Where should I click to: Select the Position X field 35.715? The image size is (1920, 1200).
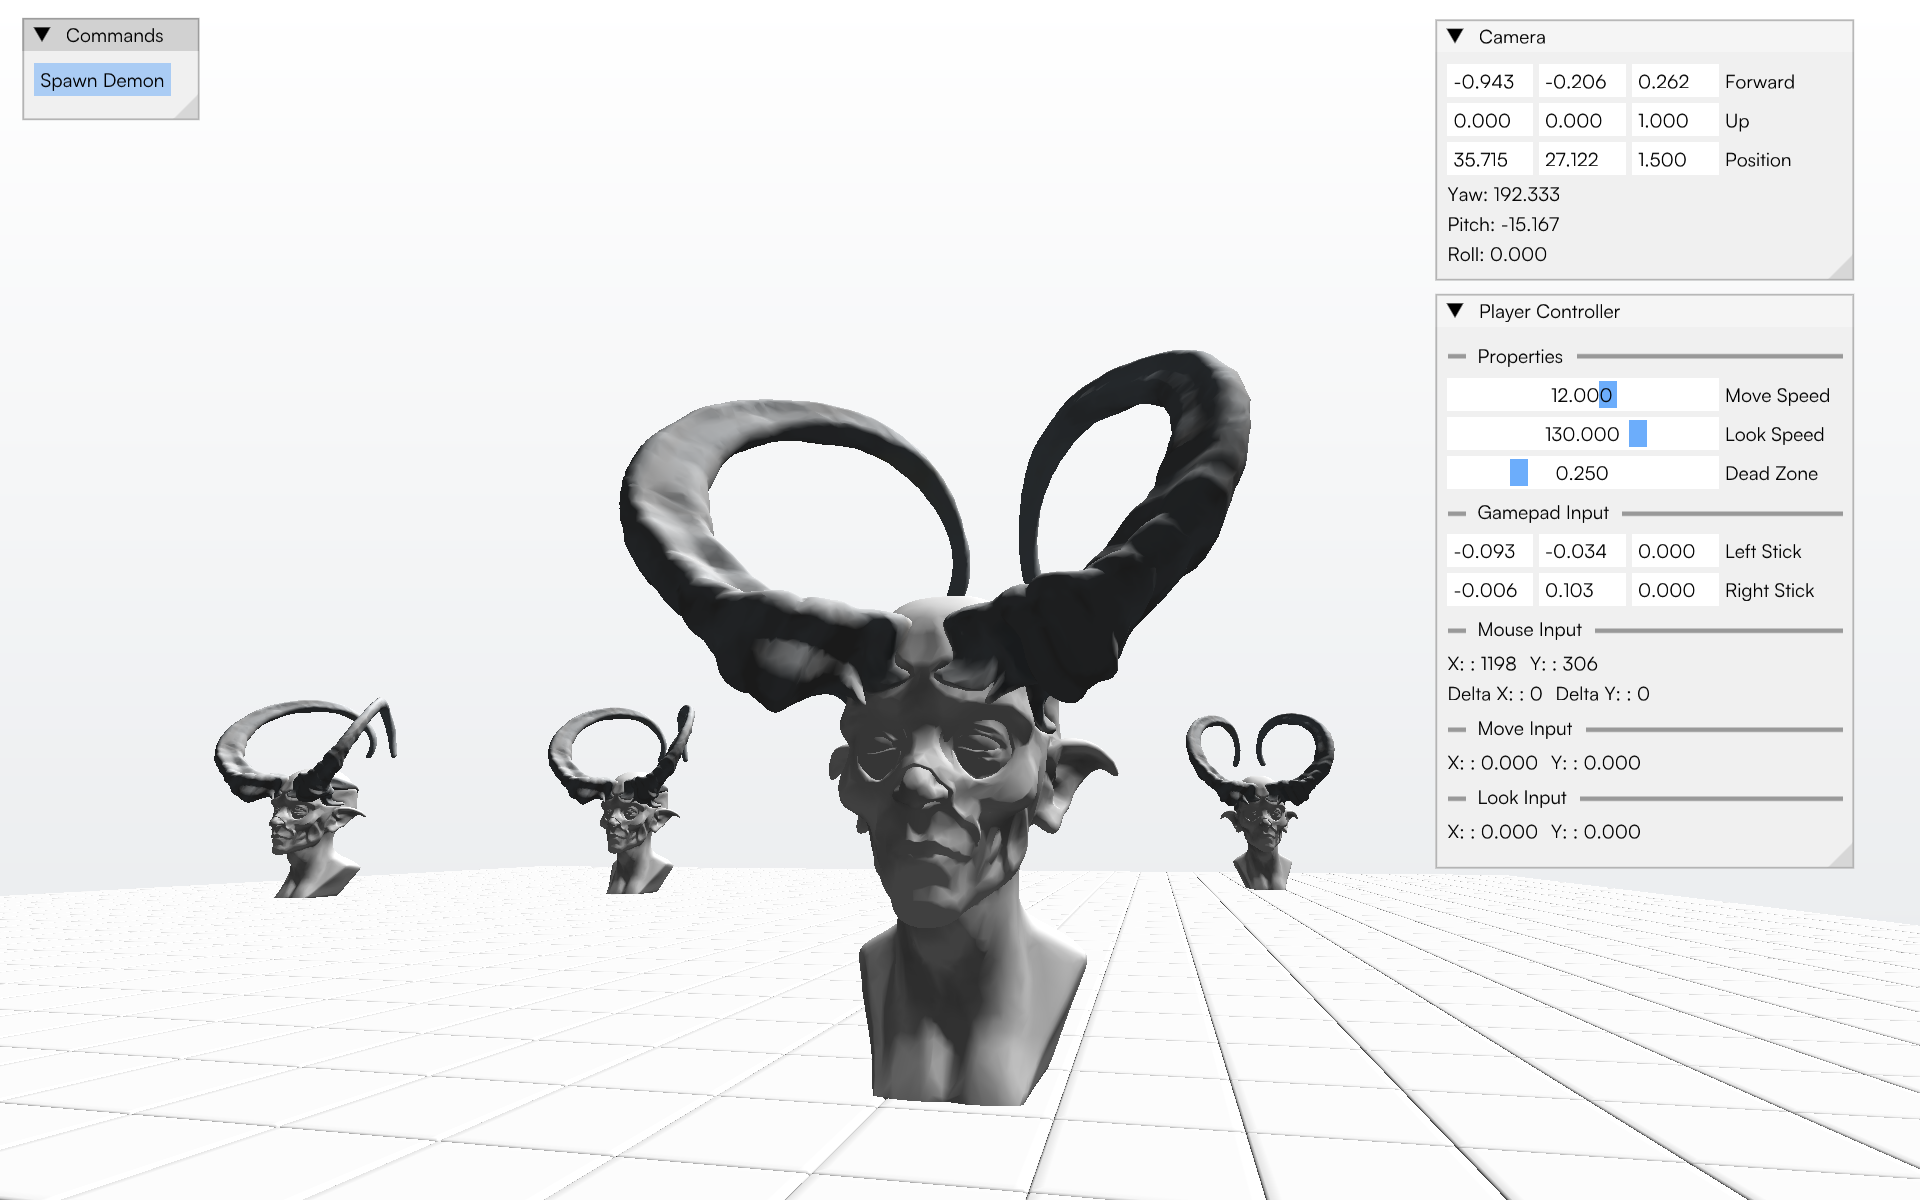click(1489, 159)
